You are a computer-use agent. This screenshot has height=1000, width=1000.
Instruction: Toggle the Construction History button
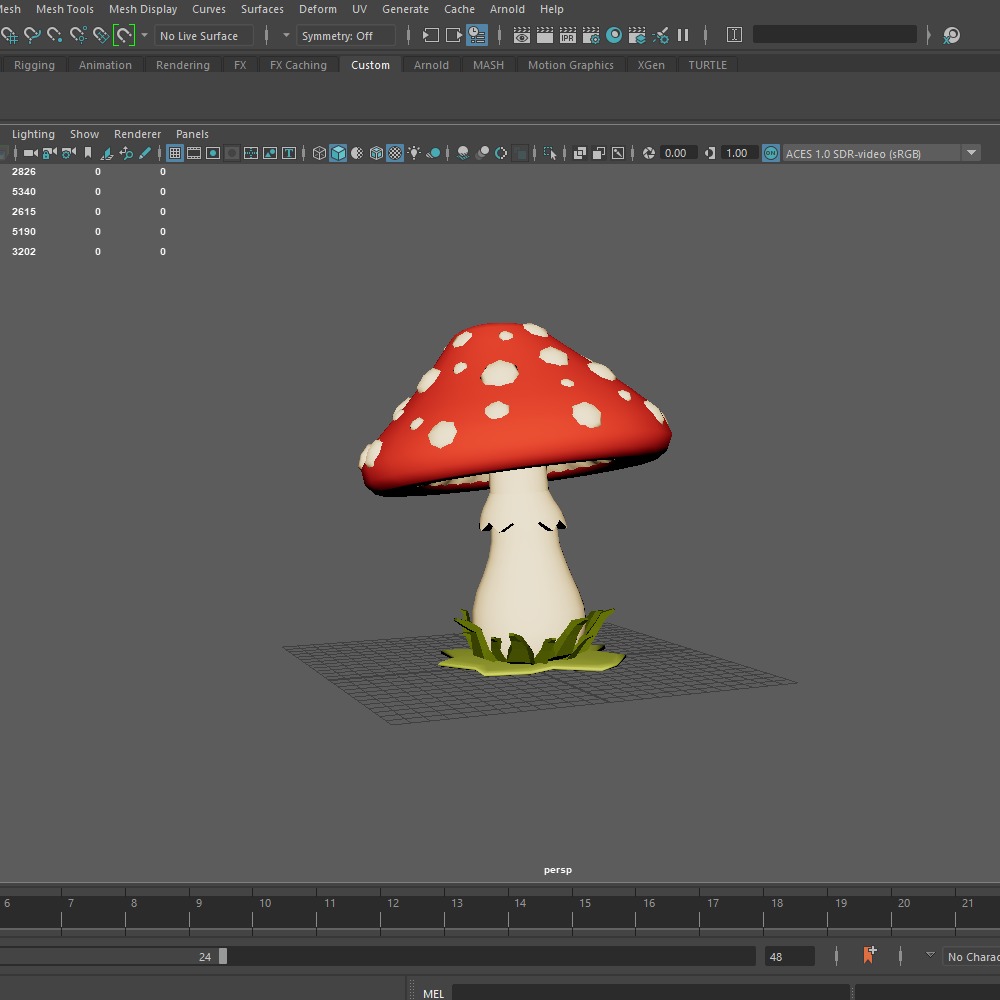[477, 35]
